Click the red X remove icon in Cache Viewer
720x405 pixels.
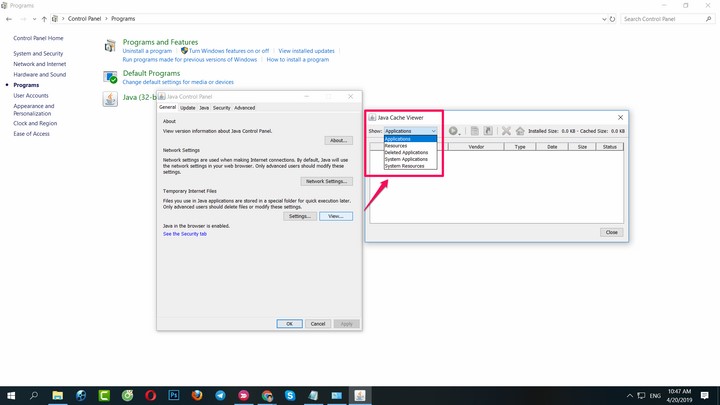point(506,131)
